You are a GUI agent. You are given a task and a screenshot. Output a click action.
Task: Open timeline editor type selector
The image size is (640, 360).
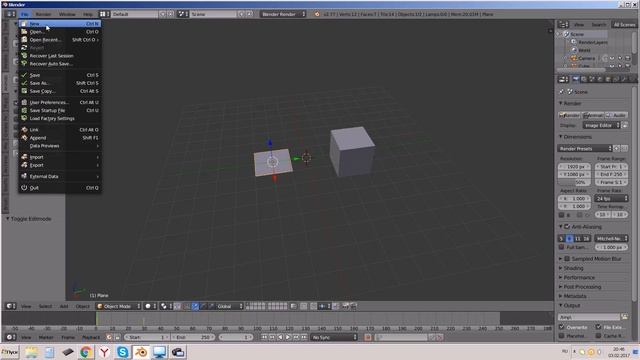click(11, 338)
